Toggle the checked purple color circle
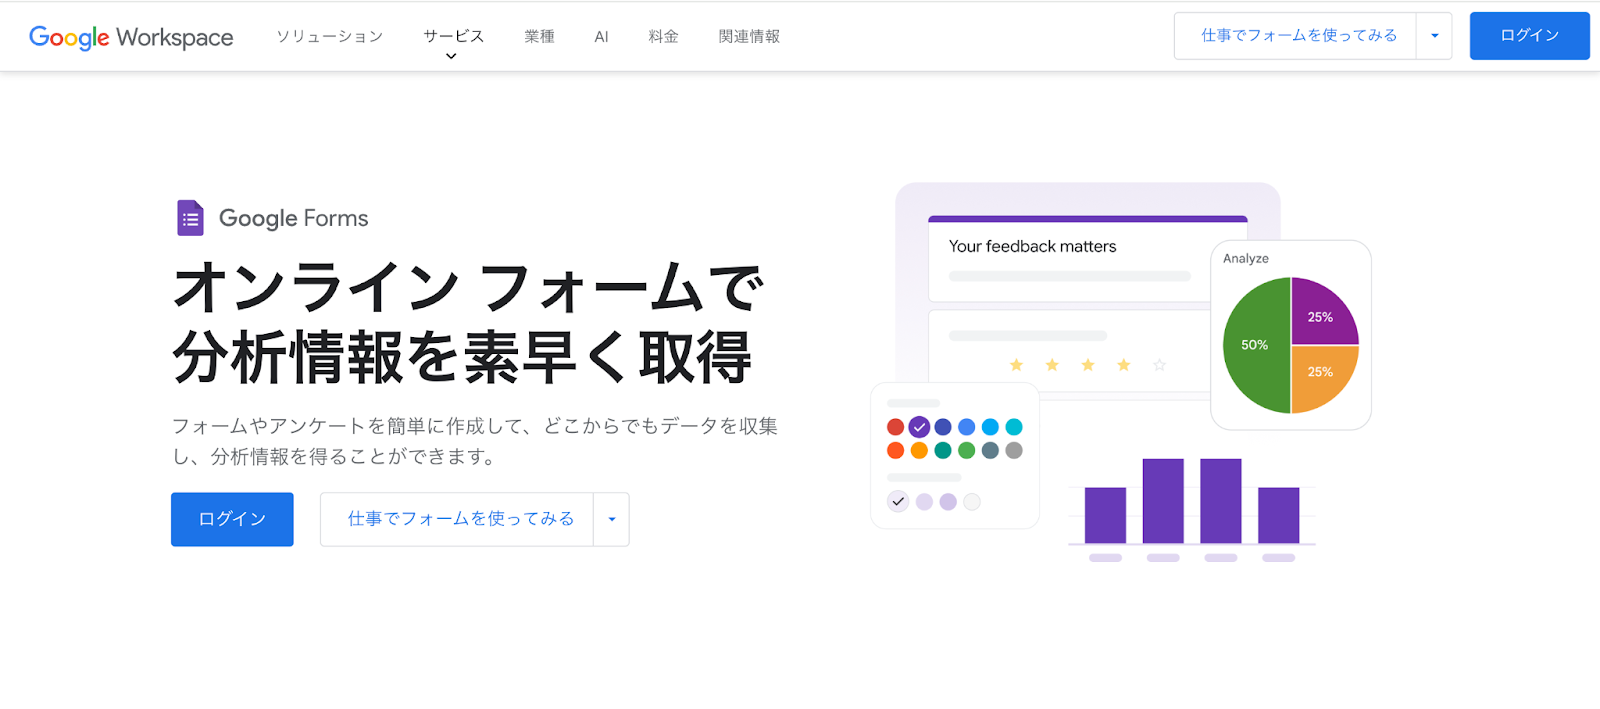This screenshot has width=1600, height=709. 919,427
